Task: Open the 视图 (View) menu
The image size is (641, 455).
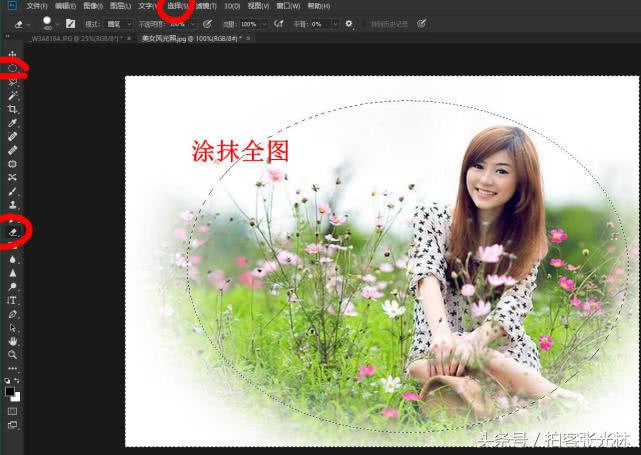Action: [x=258, y=6]
